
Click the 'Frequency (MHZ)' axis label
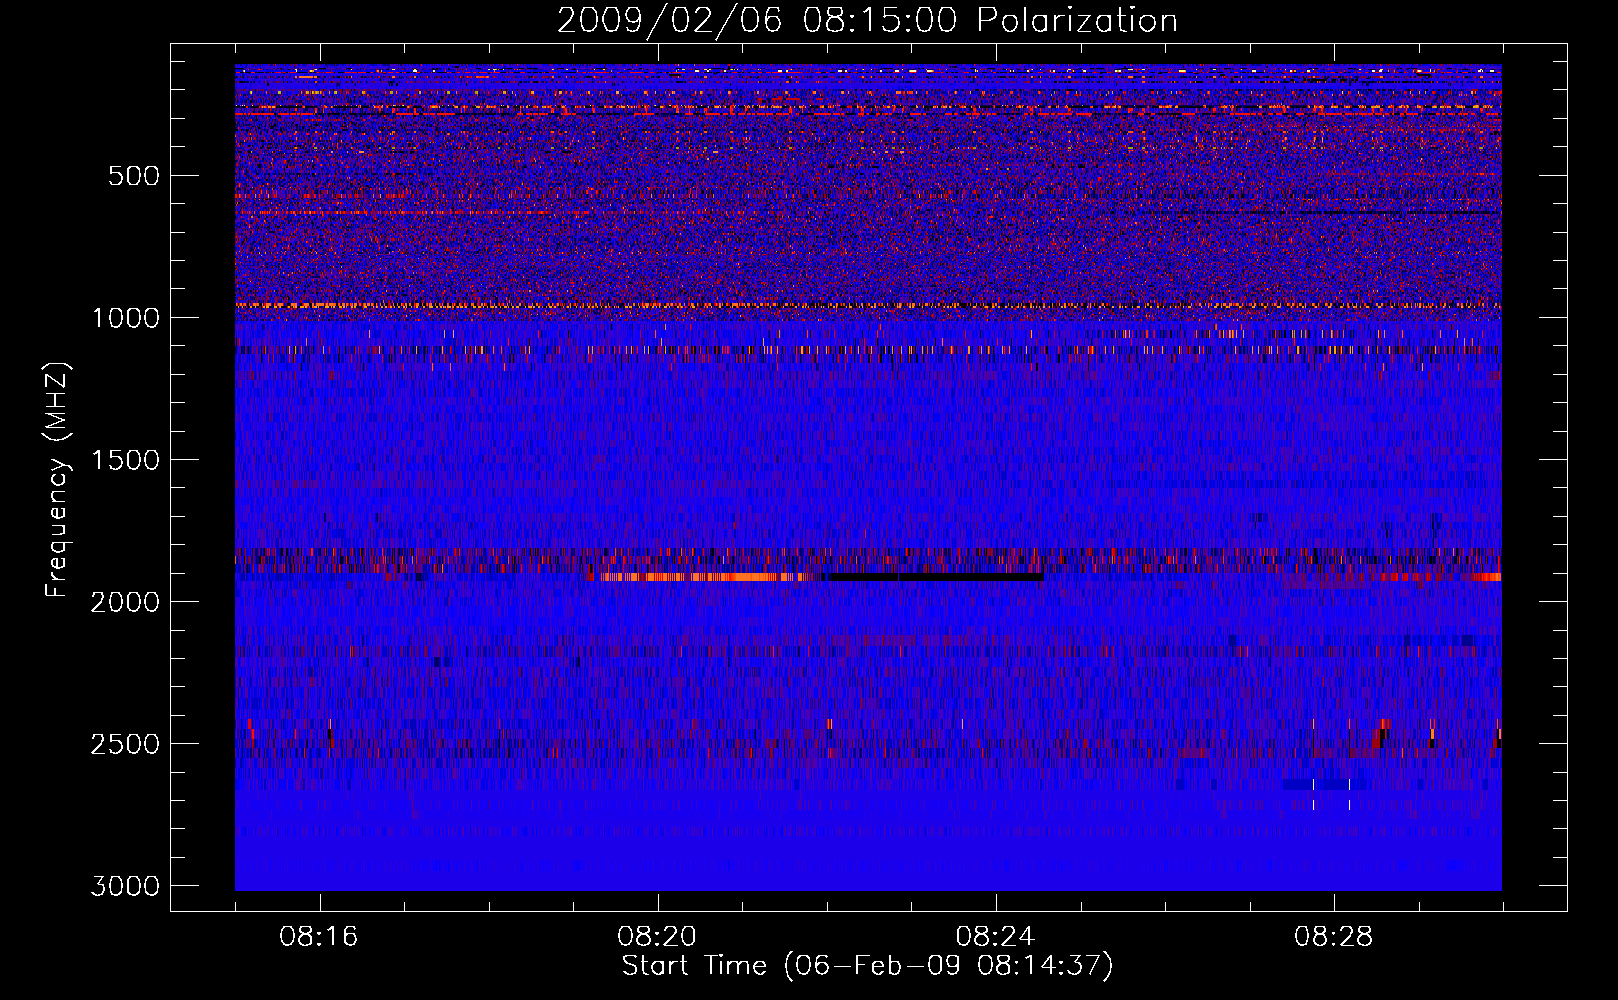click(x=57, y=480)
